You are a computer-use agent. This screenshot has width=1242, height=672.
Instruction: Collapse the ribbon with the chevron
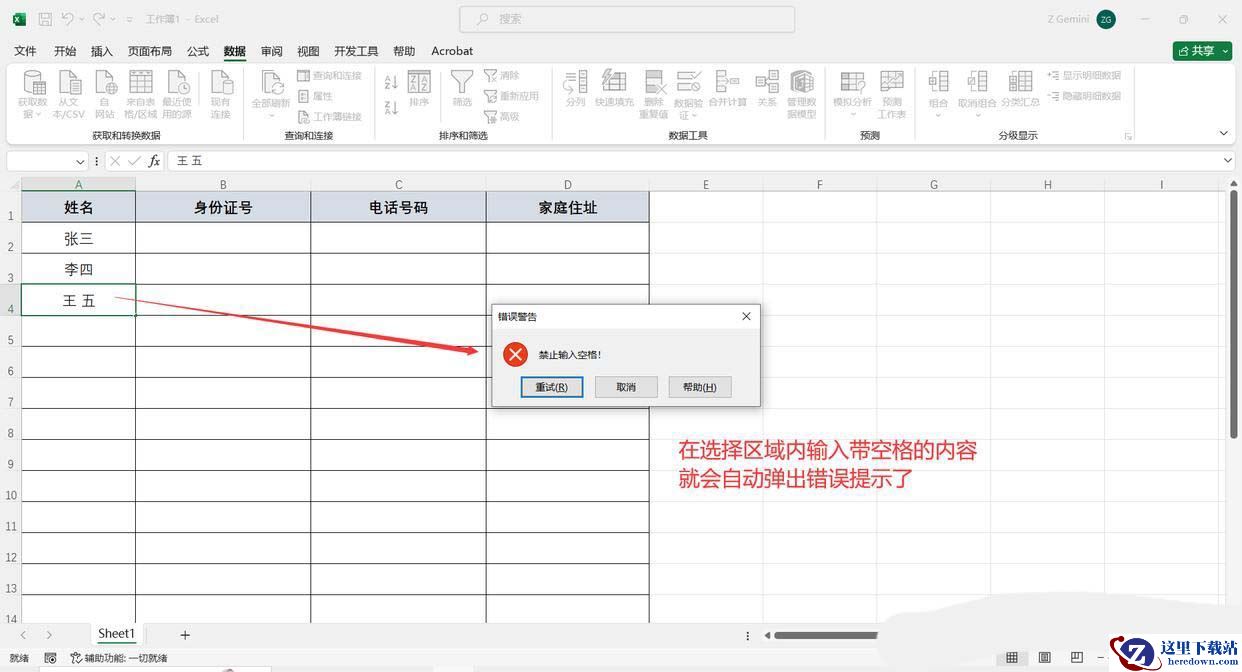click(x=1223, y=133)
